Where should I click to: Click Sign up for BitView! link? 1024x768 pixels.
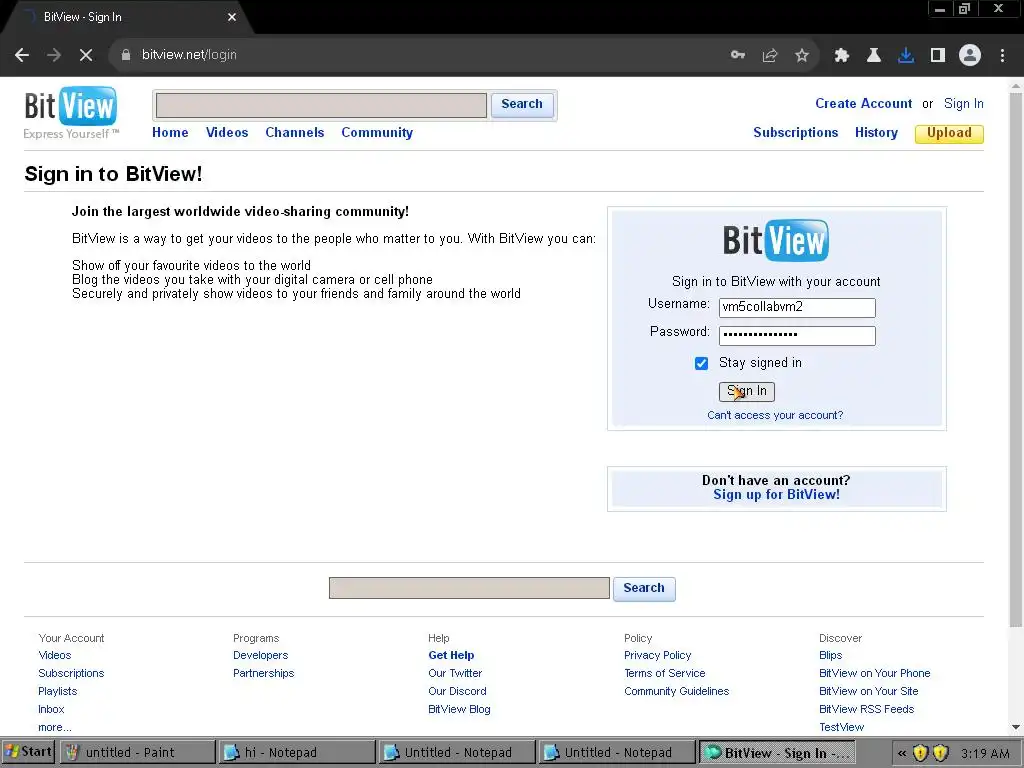pos(776,494)
